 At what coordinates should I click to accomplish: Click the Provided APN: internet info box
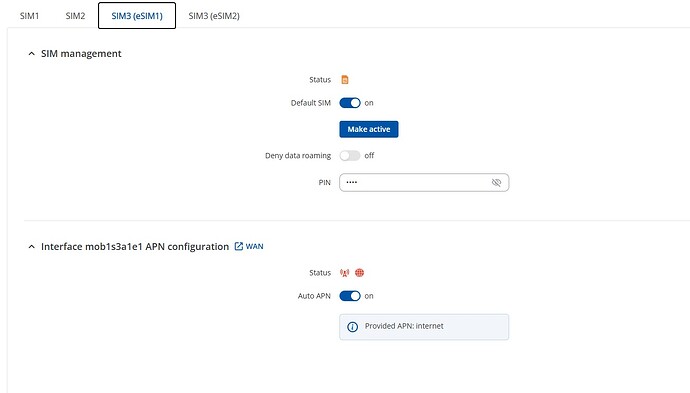(x=424, y=327)
